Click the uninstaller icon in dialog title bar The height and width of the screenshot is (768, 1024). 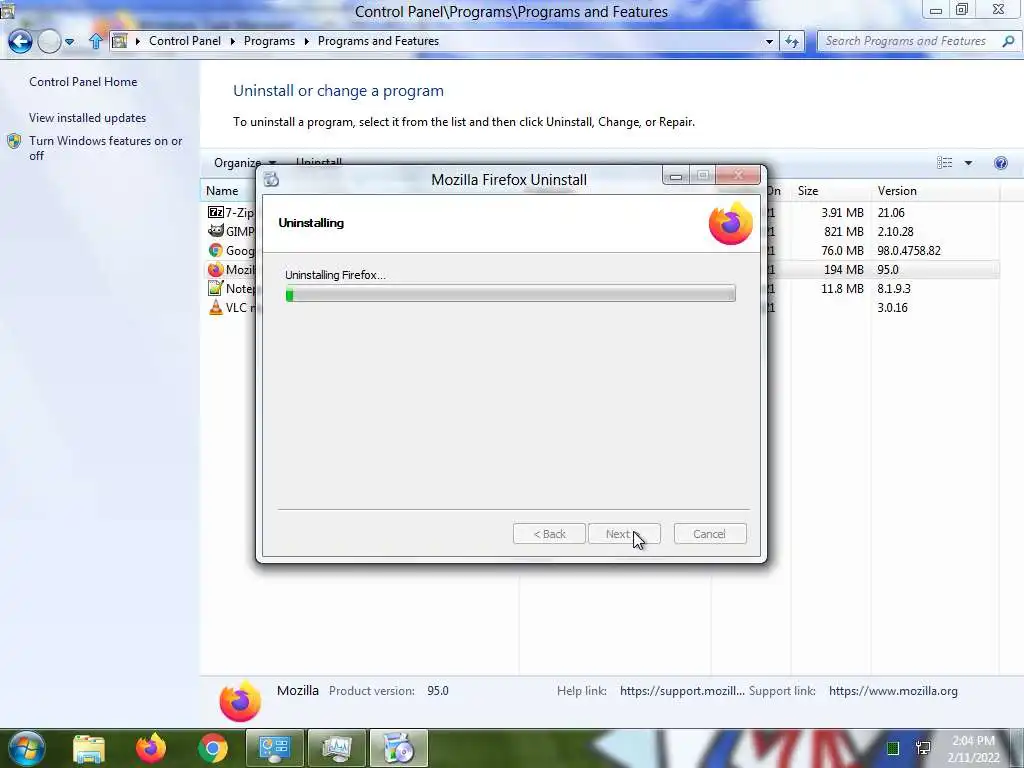(x=271, y=179)
